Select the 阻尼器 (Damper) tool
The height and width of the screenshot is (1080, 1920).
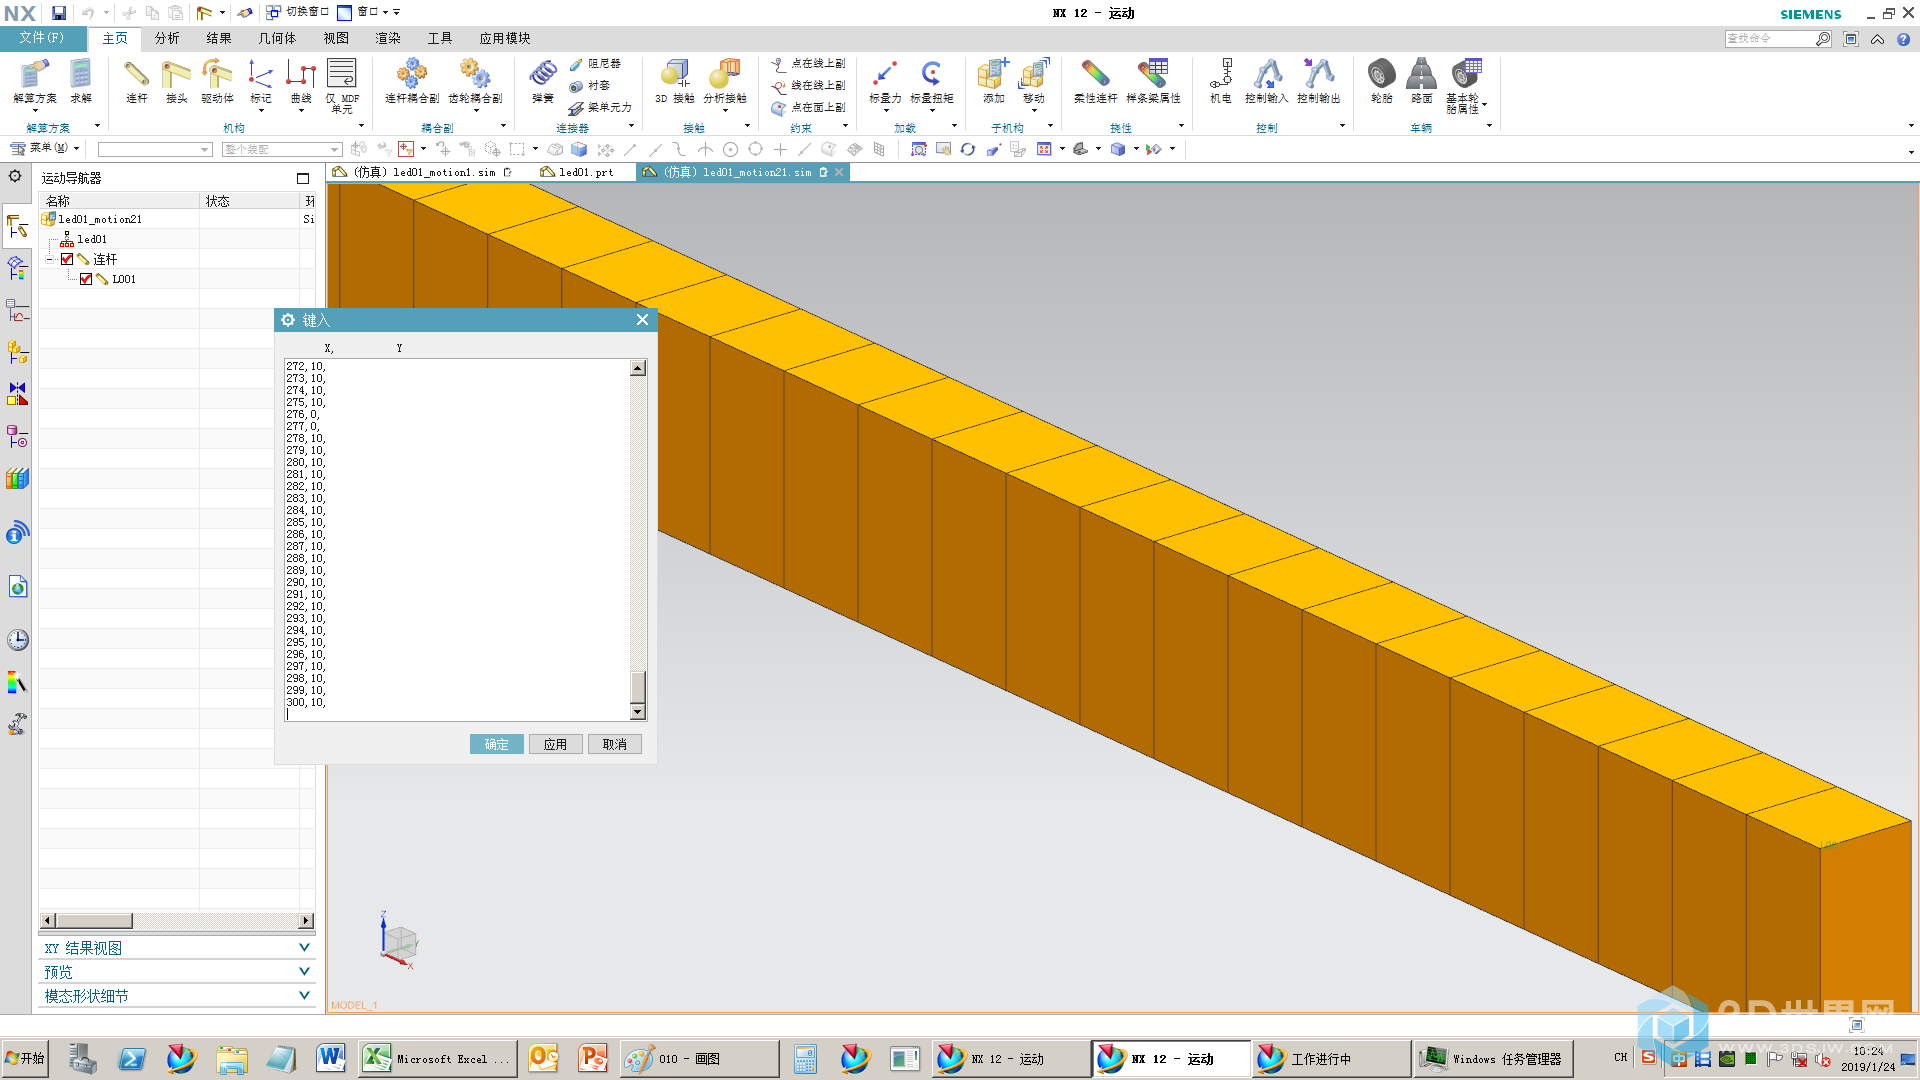tap(596, 63)
